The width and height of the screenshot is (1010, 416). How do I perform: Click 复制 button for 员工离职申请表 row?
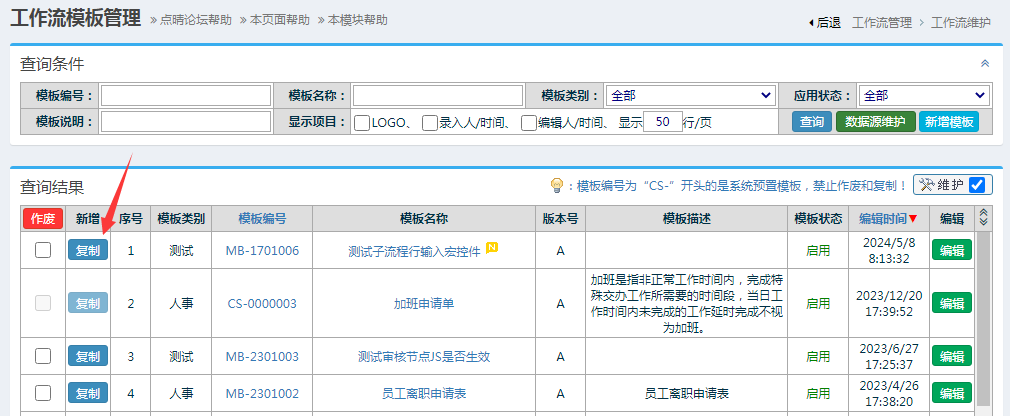(88, 393)
